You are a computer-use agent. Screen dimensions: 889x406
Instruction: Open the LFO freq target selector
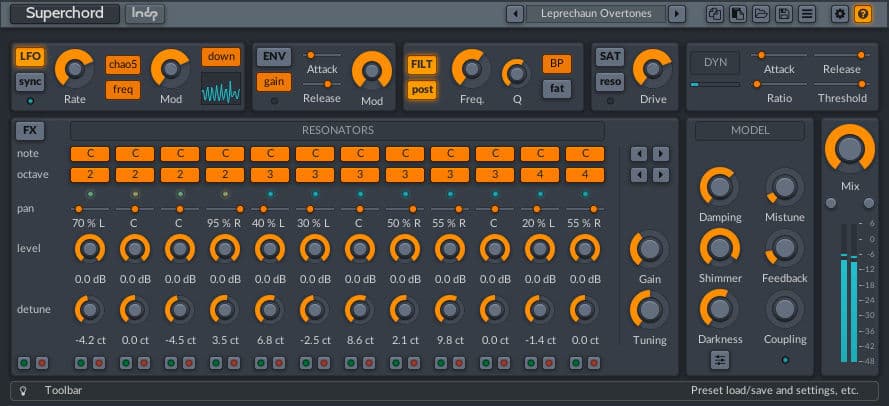click(123, 90)
